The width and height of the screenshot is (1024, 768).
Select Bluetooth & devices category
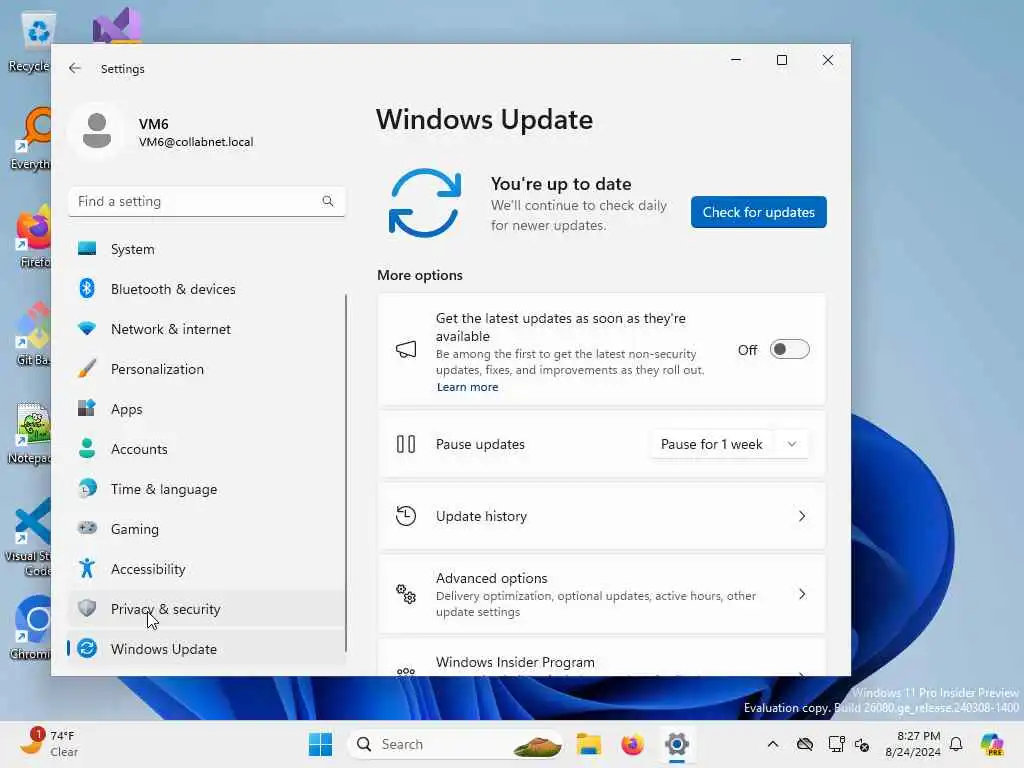click(206, 289)
